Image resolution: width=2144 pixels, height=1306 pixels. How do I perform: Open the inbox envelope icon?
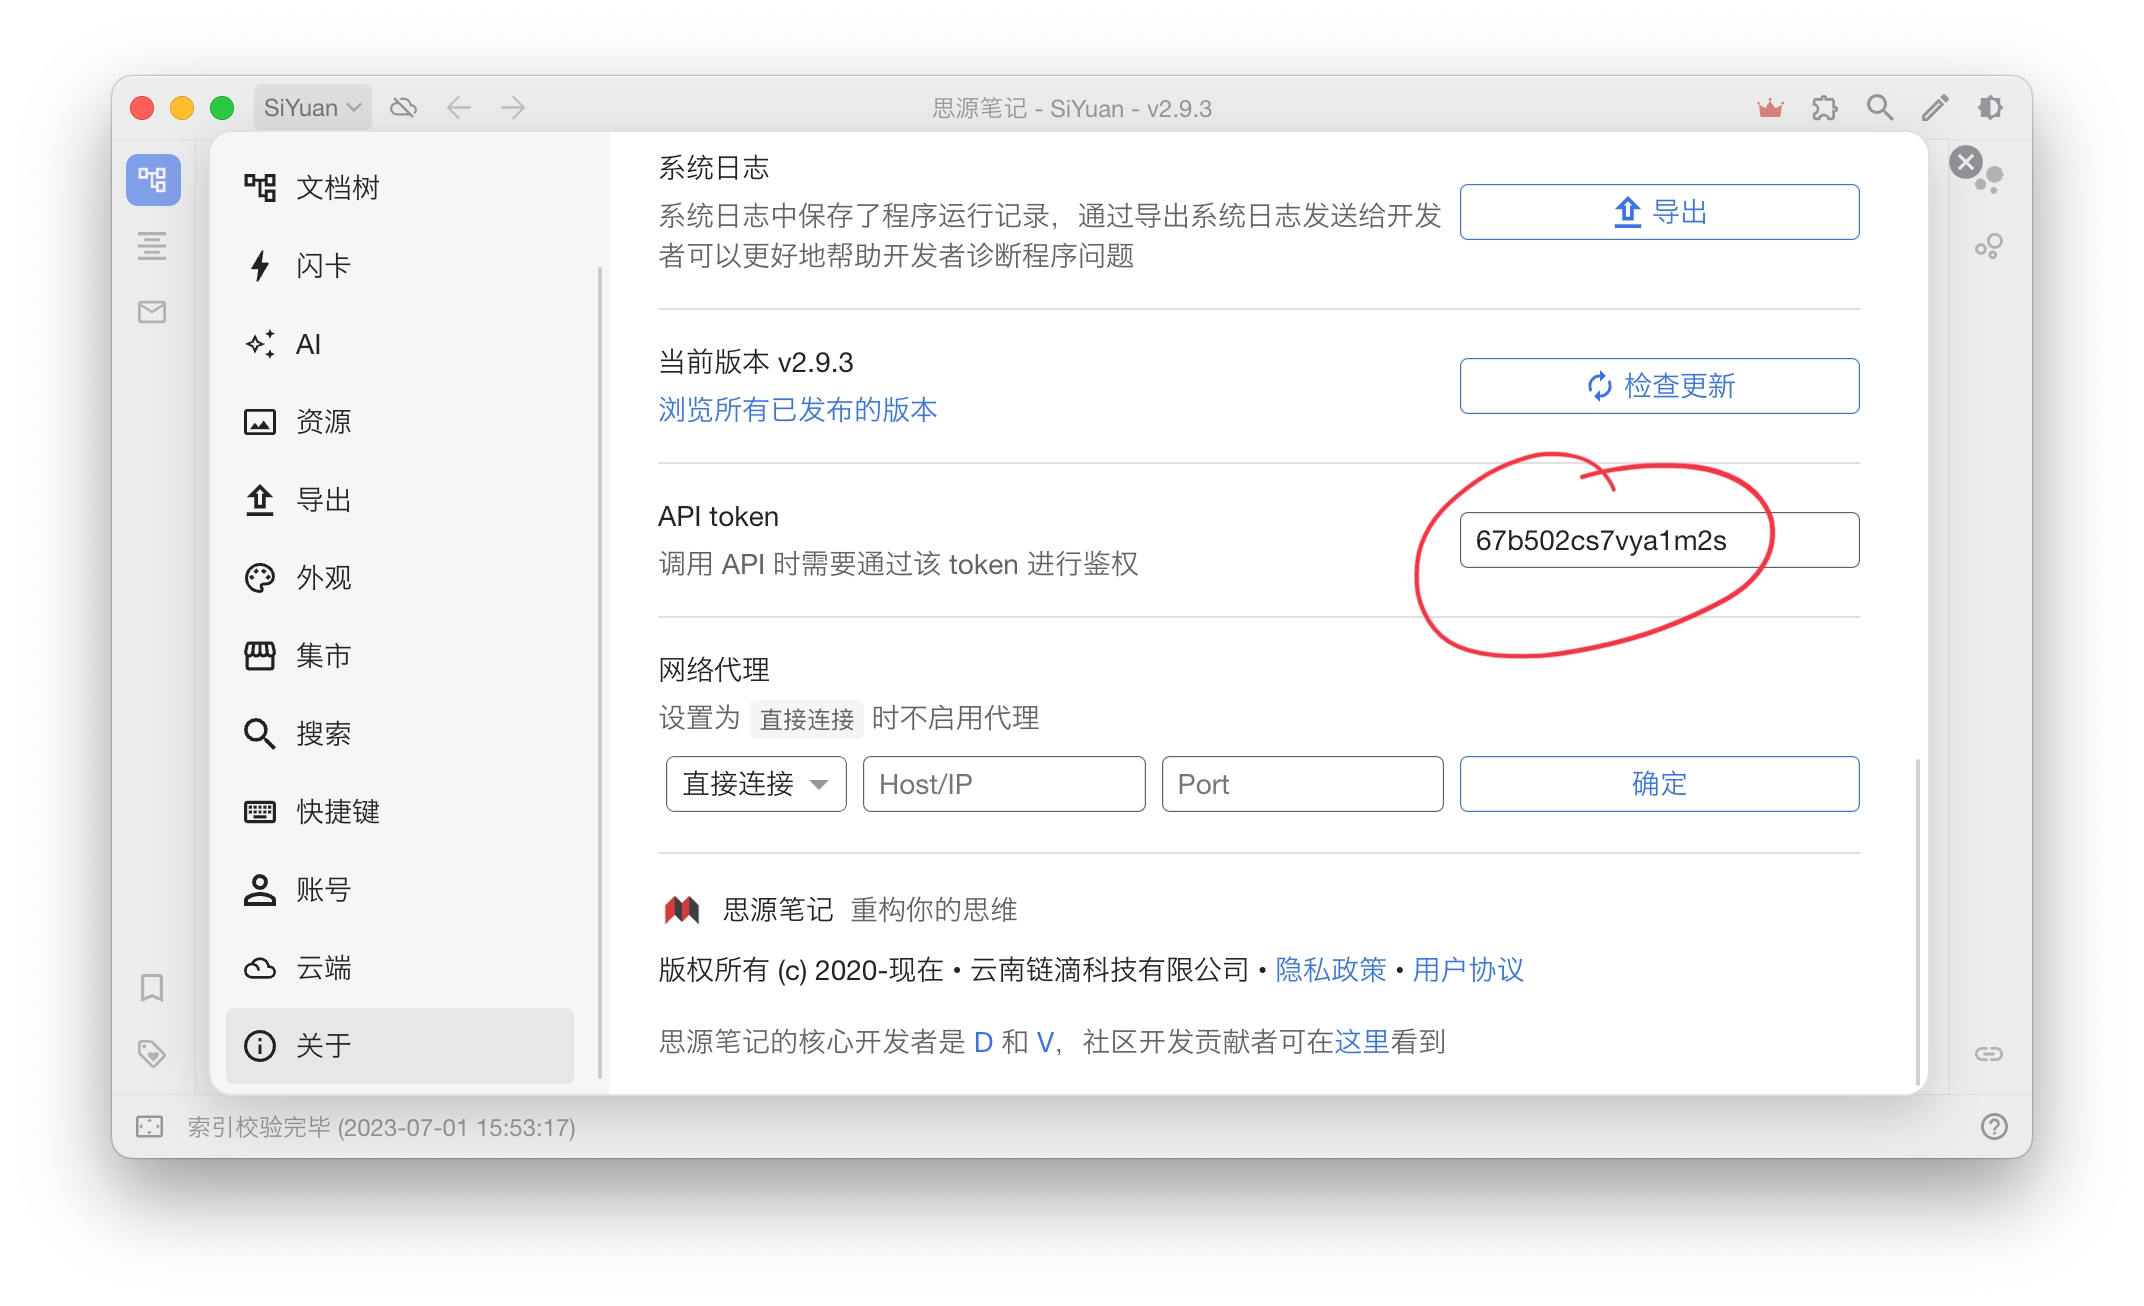coord(152,312)
